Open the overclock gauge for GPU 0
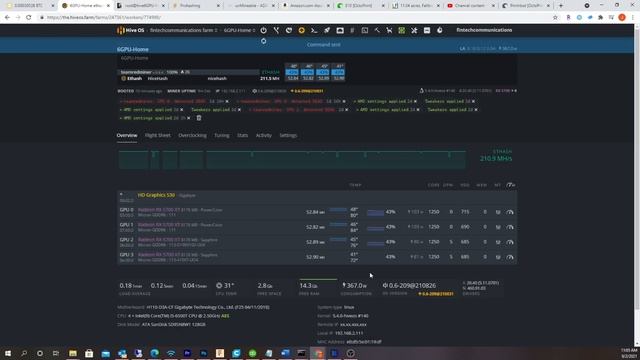 pos(510,212)
